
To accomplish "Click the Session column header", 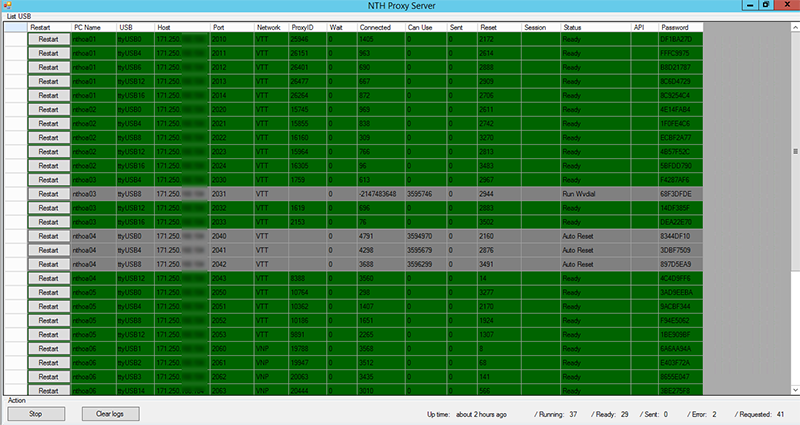I will pos(541,28).
